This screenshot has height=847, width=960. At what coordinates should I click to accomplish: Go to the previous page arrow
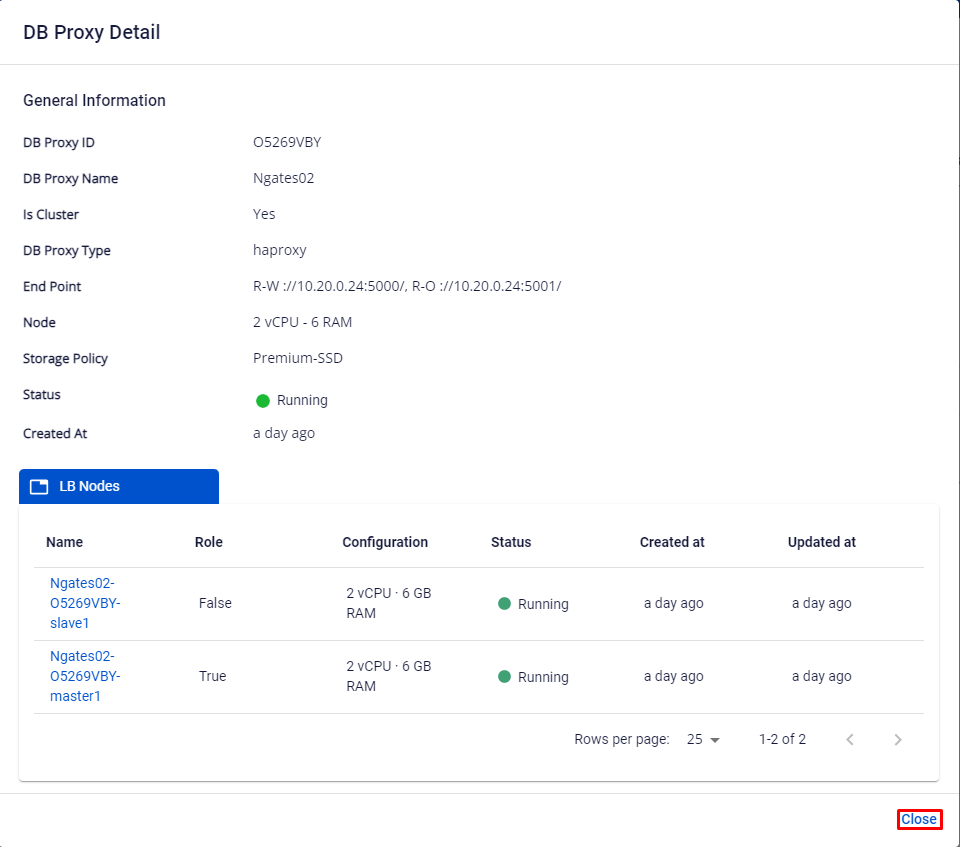coord(850,740)
